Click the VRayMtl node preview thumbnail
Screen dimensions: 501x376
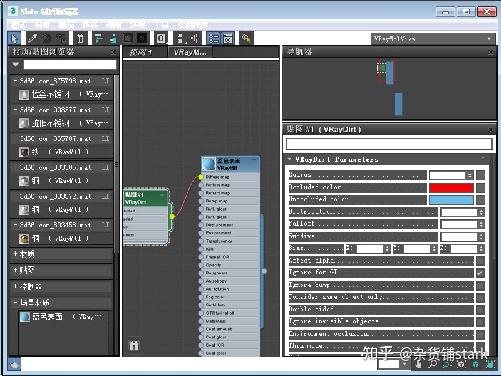[x=209, y=164]
